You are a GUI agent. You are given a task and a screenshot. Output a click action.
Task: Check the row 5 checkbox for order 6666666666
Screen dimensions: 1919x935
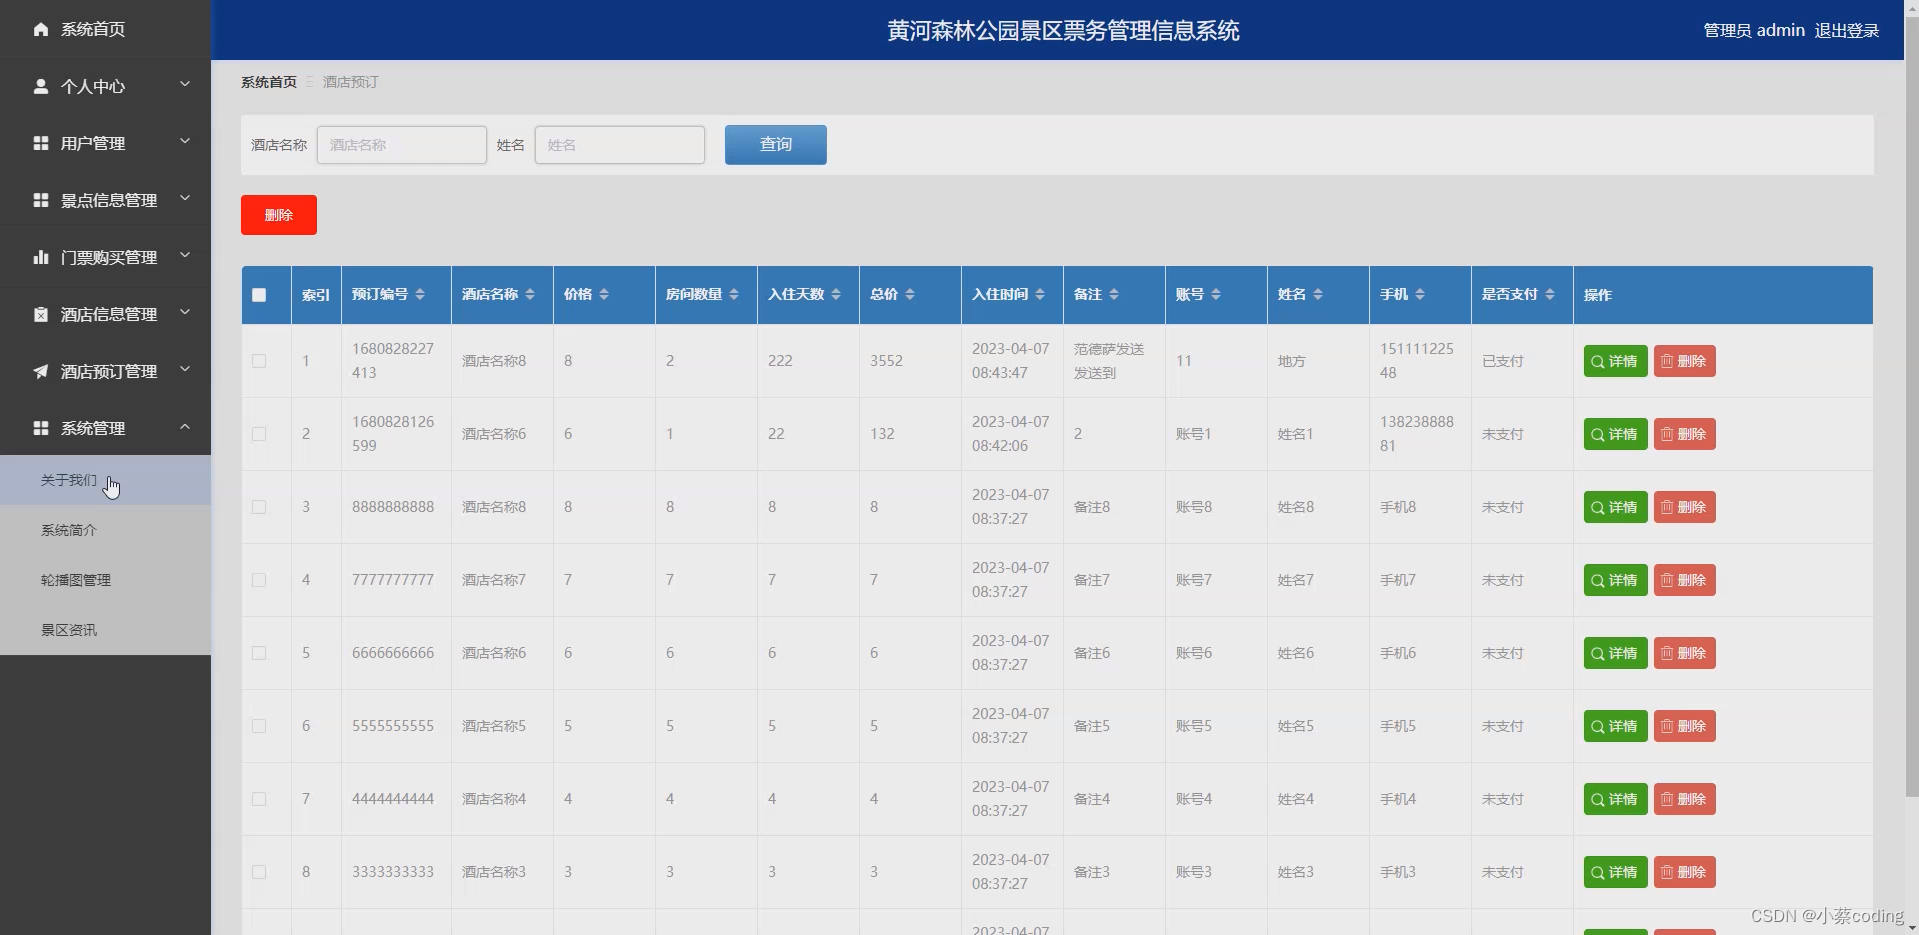[x=259, y=653]
